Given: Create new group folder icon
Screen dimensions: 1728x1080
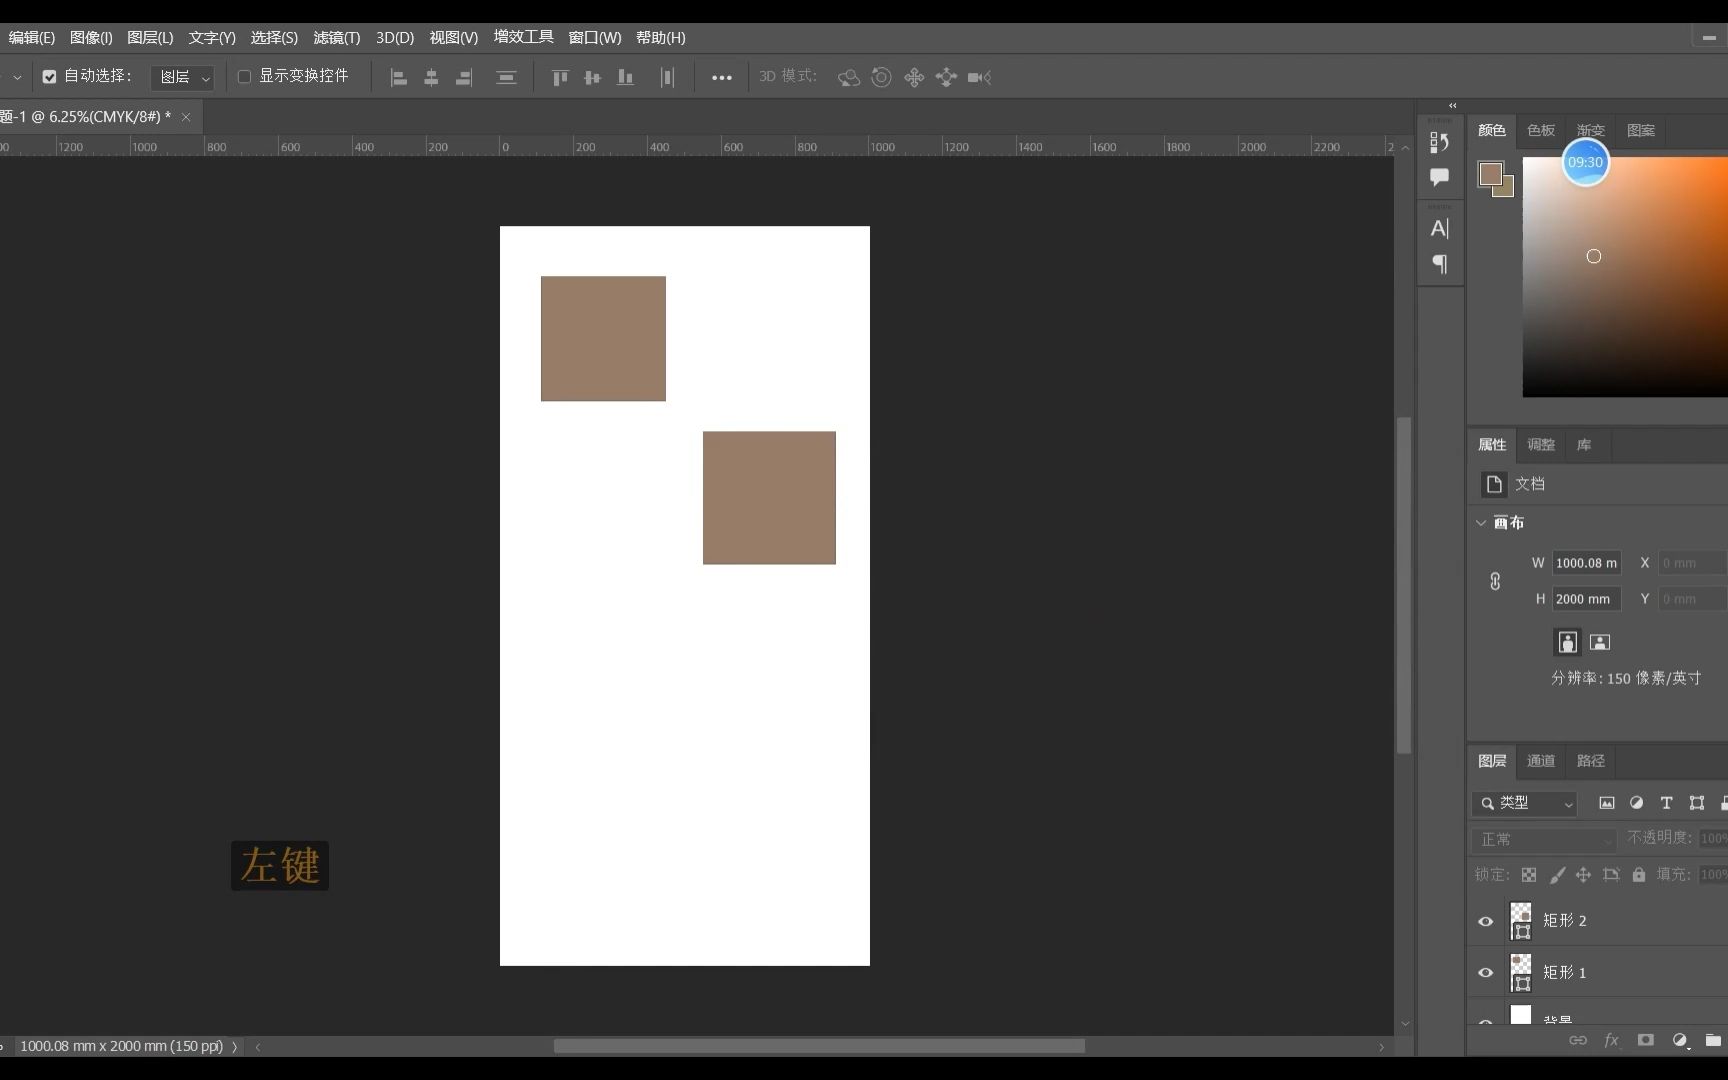Looking at the screenshot, I should (1713, 1040).
